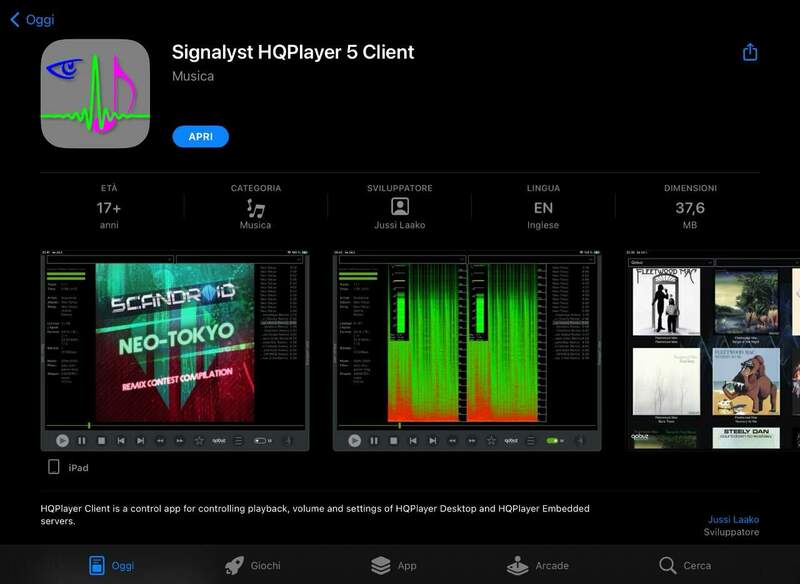Tap the developer person icon
Viewport: 800px width, 584px height.
tap(399, 207)
